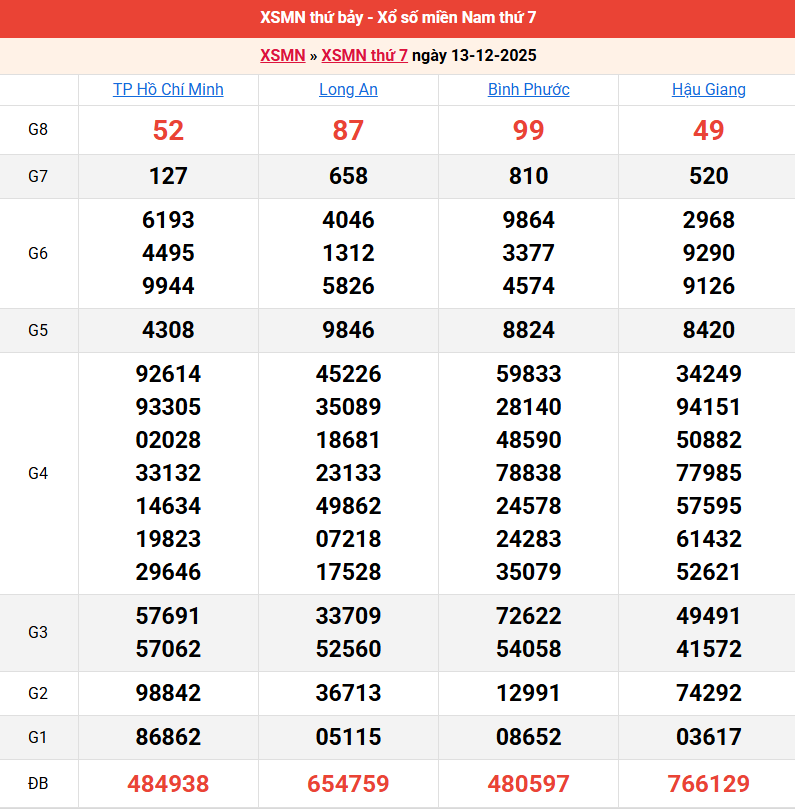
Task: Click the XSMN breadcrumb link
Action: point(282,56)
